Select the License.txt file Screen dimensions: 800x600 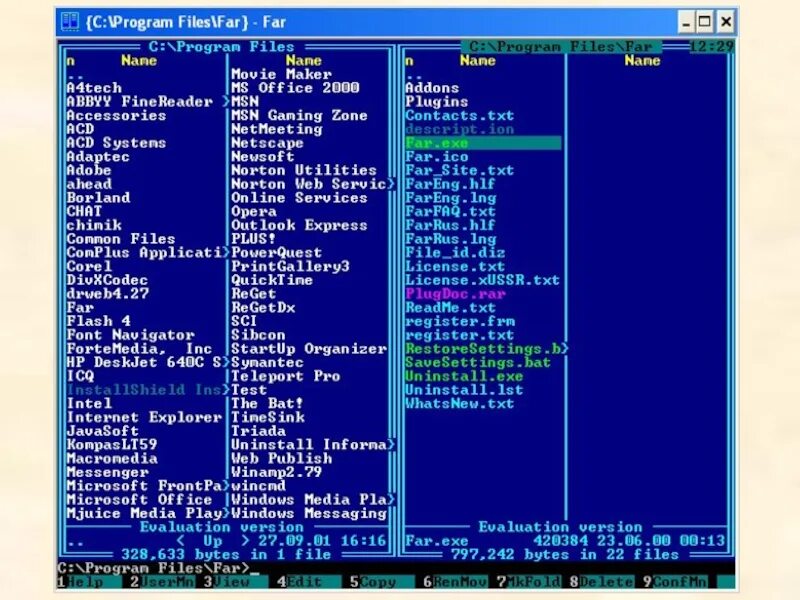pos(455,266)
